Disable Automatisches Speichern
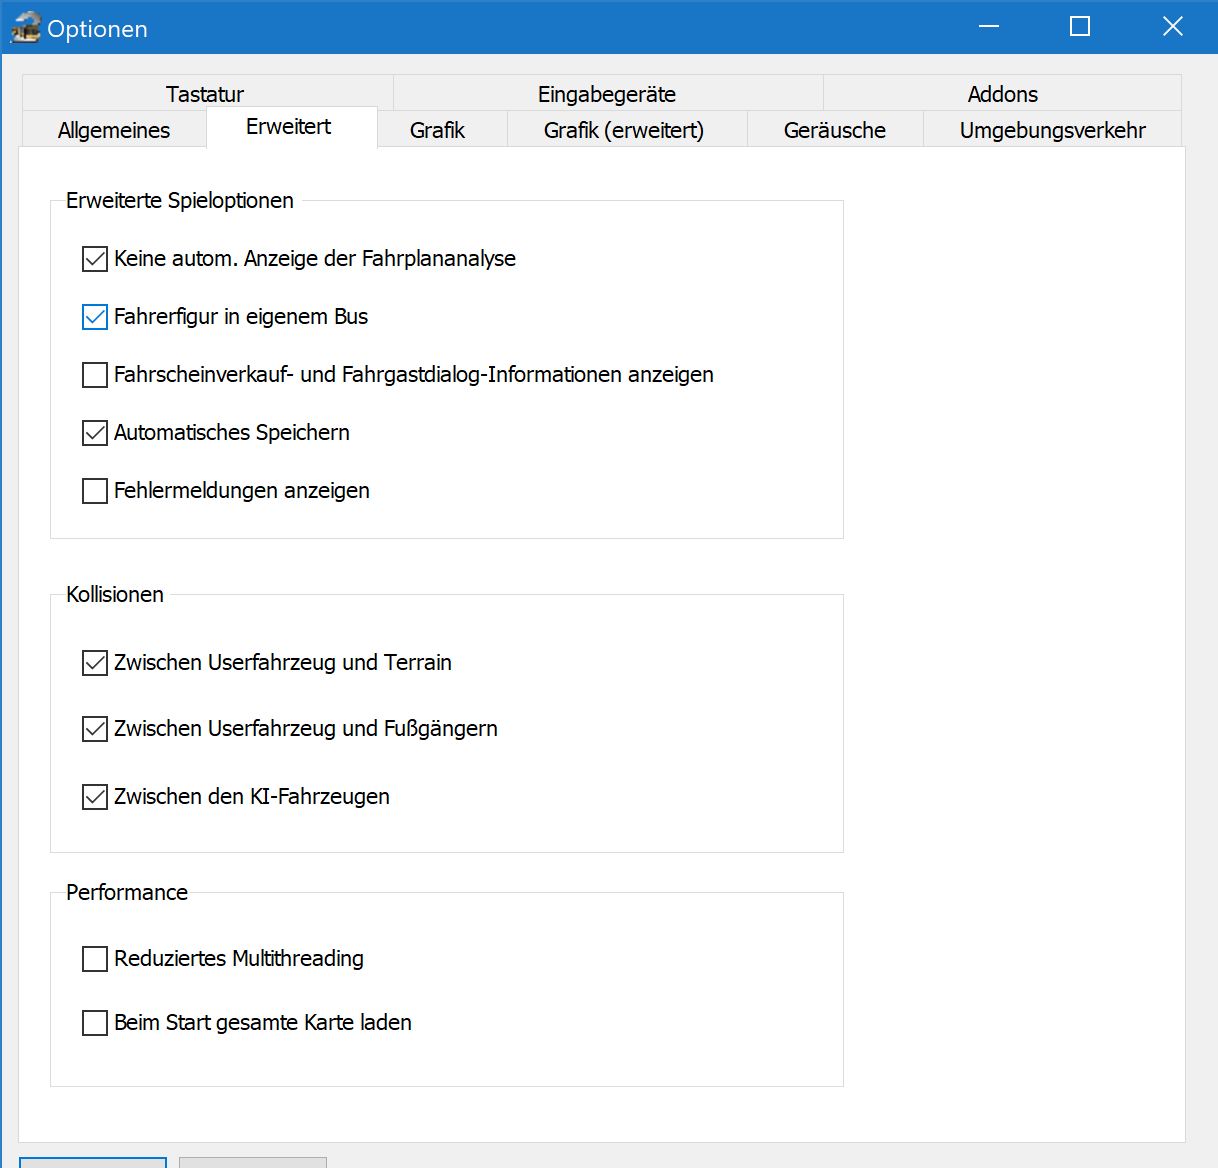The width and height of the screenshot is (1218, 1168). pyautogui.click(x=95, y=433)
